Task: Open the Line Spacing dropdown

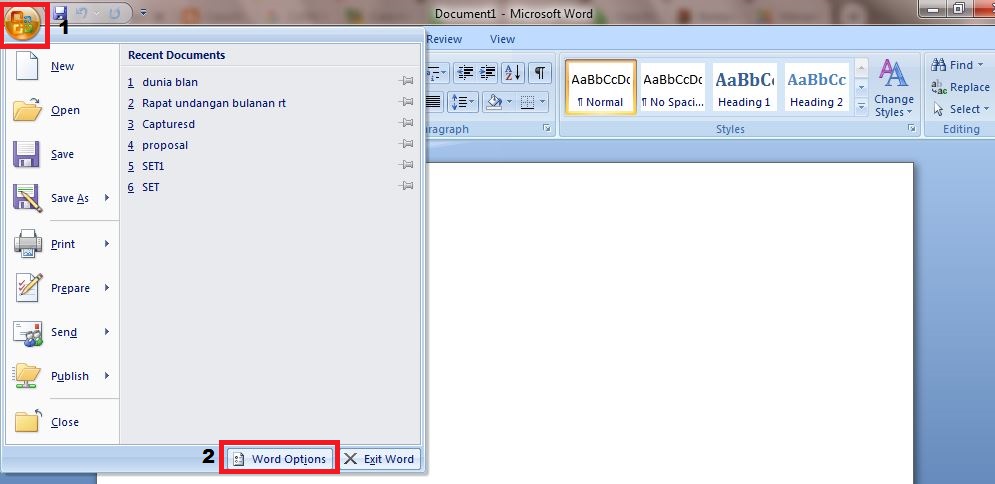Action: coord(463,101)
